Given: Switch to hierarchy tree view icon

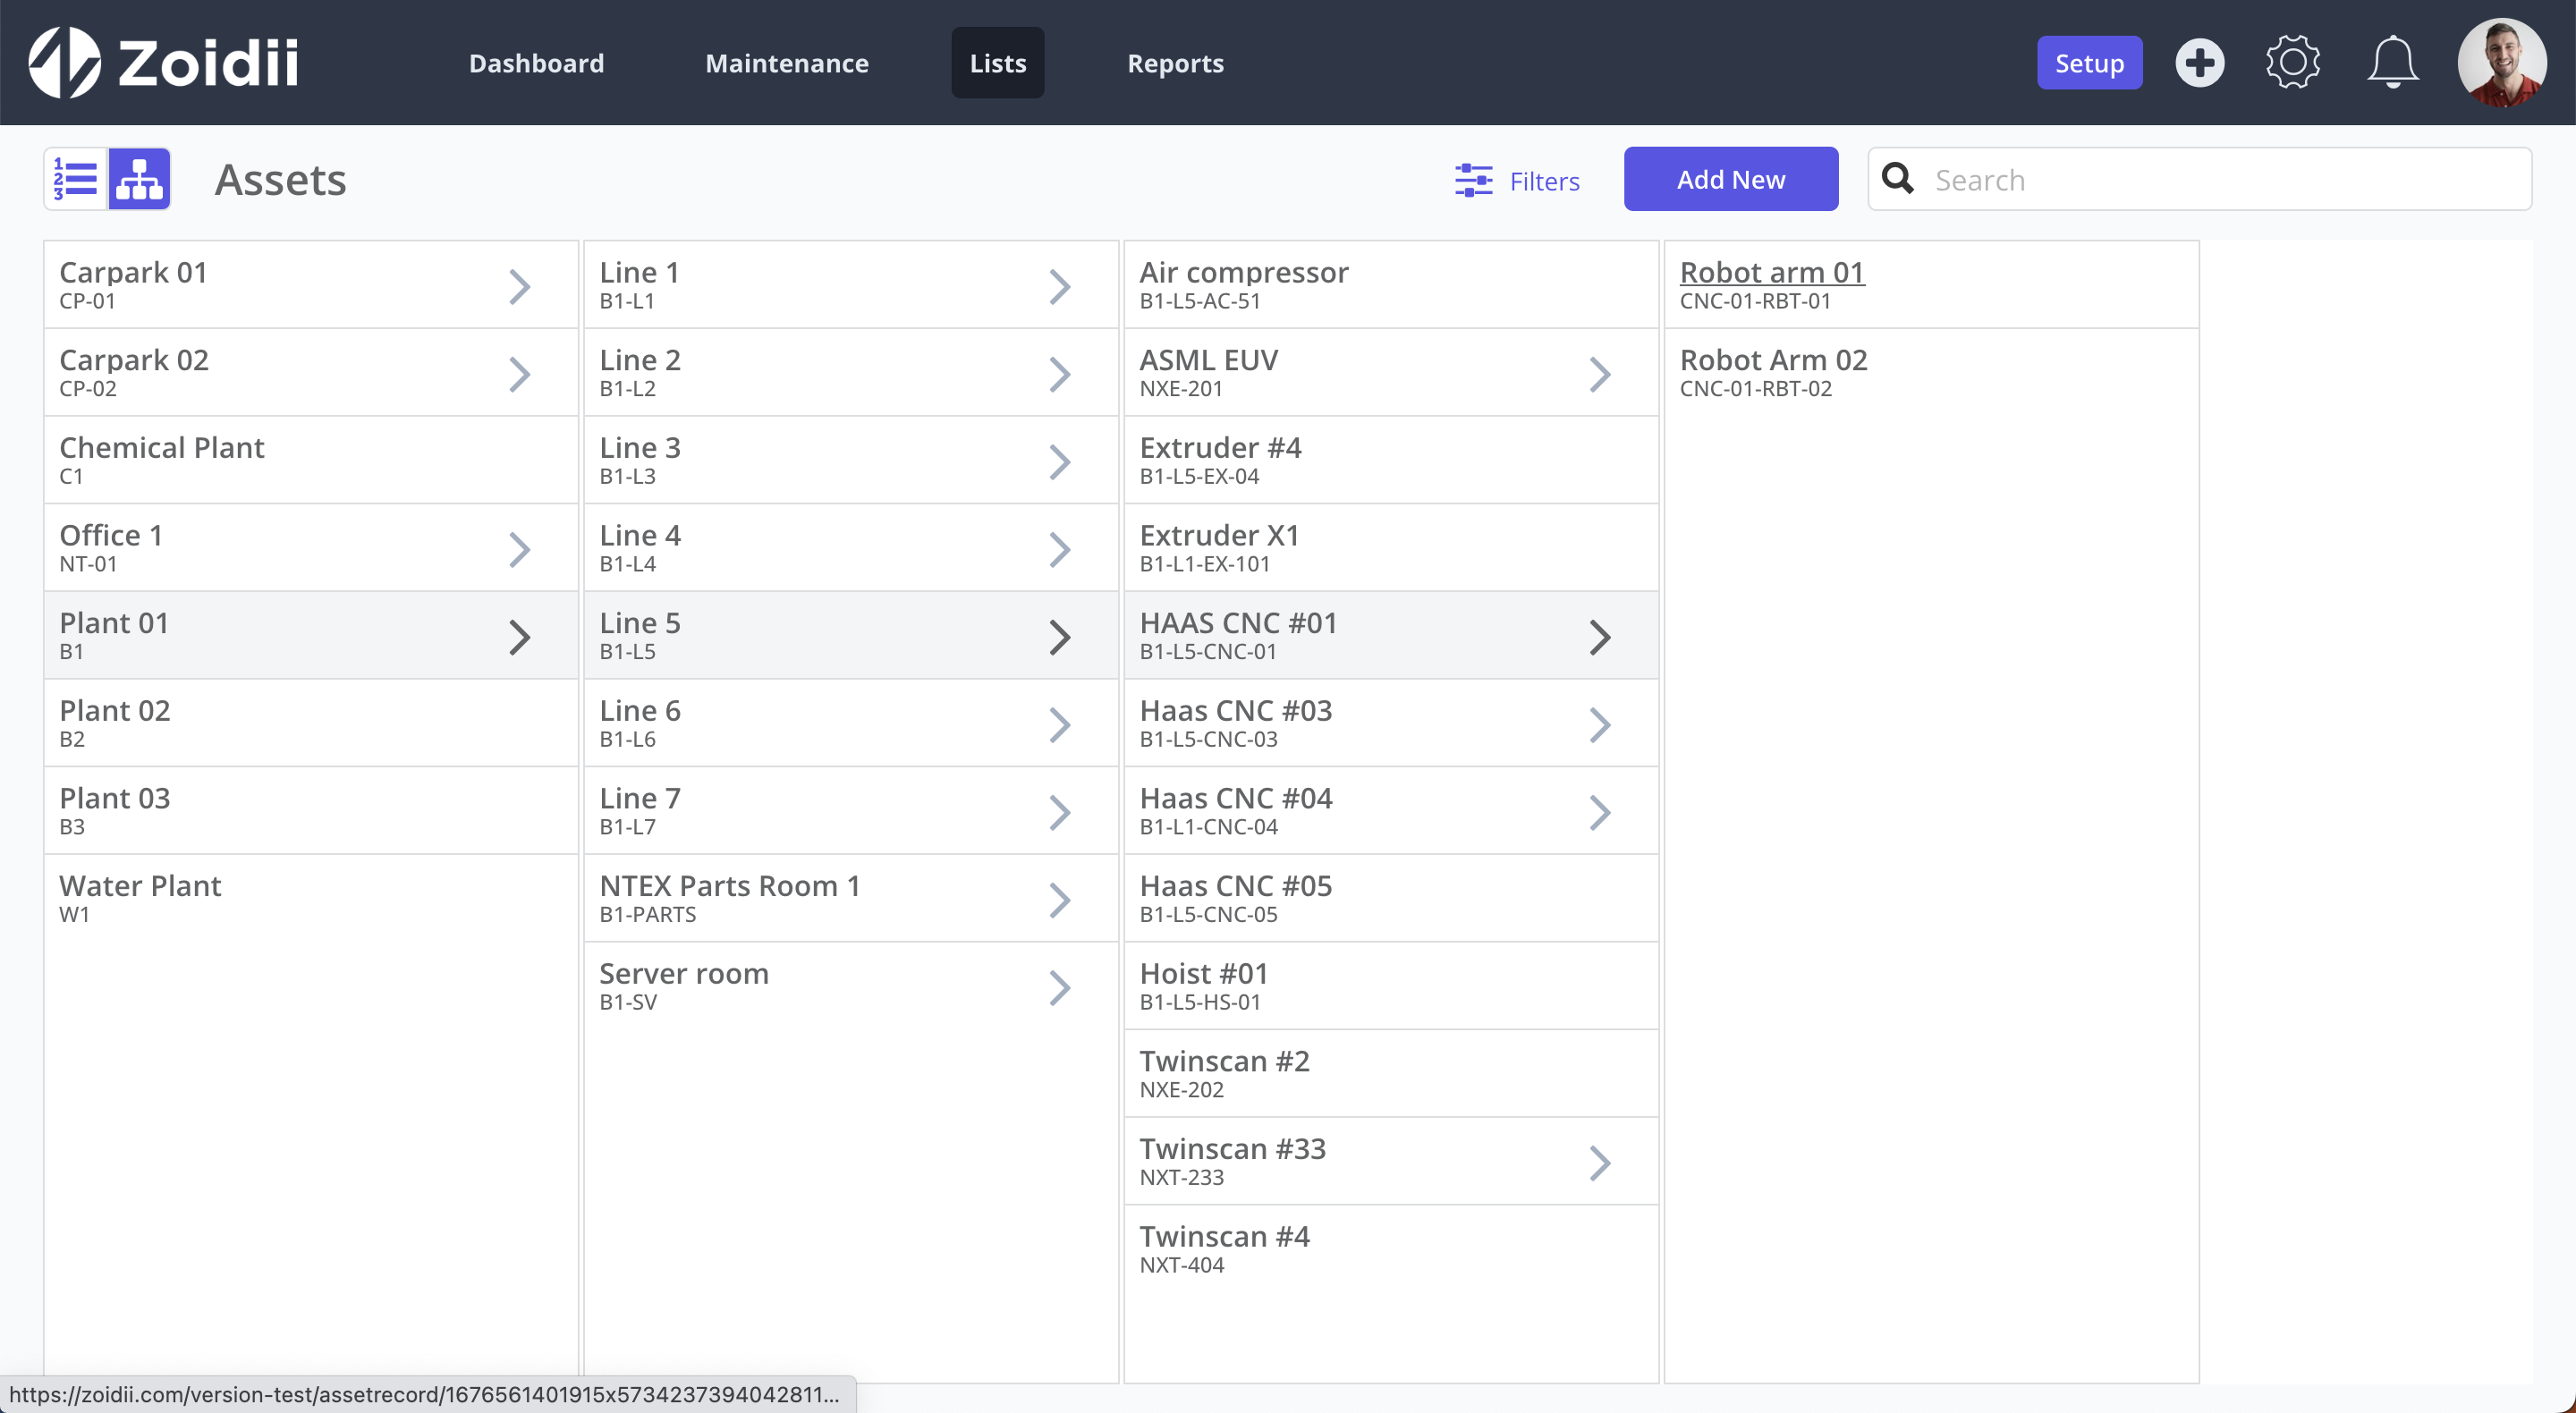Looking at the screenshot, I should click(x=139, y=180).
